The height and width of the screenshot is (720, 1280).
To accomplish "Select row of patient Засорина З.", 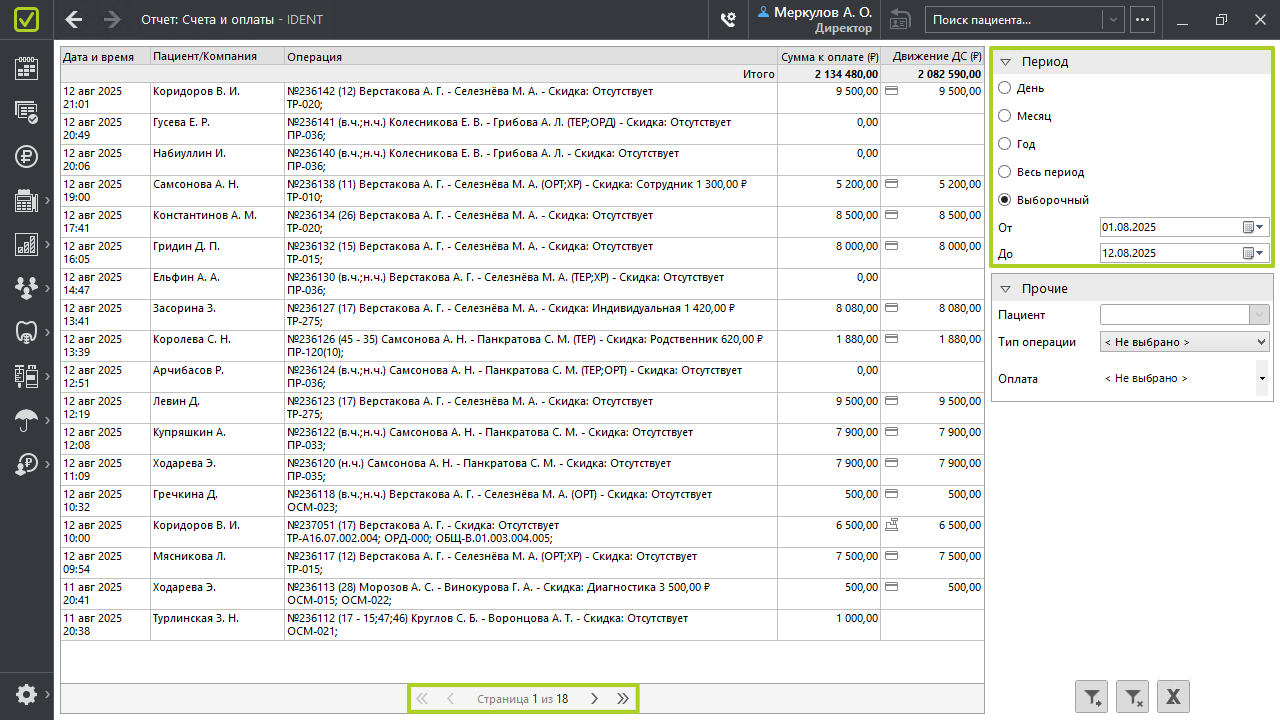I will point(522,315).
